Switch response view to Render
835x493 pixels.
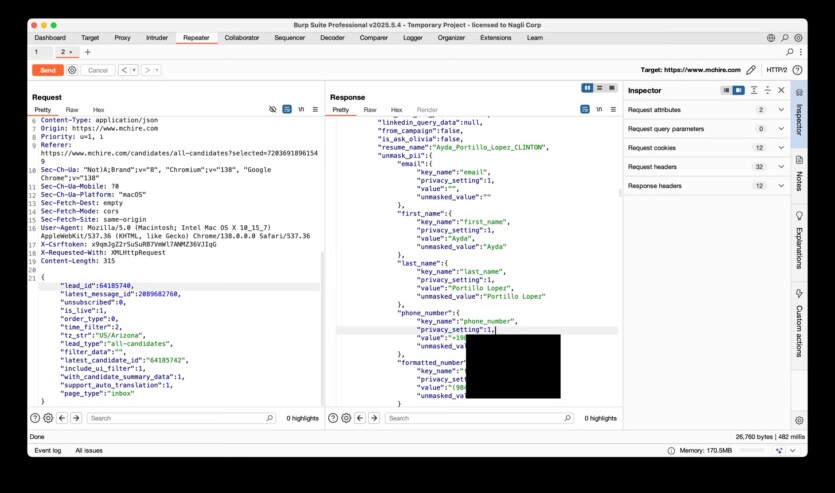[x=427, y=110]
